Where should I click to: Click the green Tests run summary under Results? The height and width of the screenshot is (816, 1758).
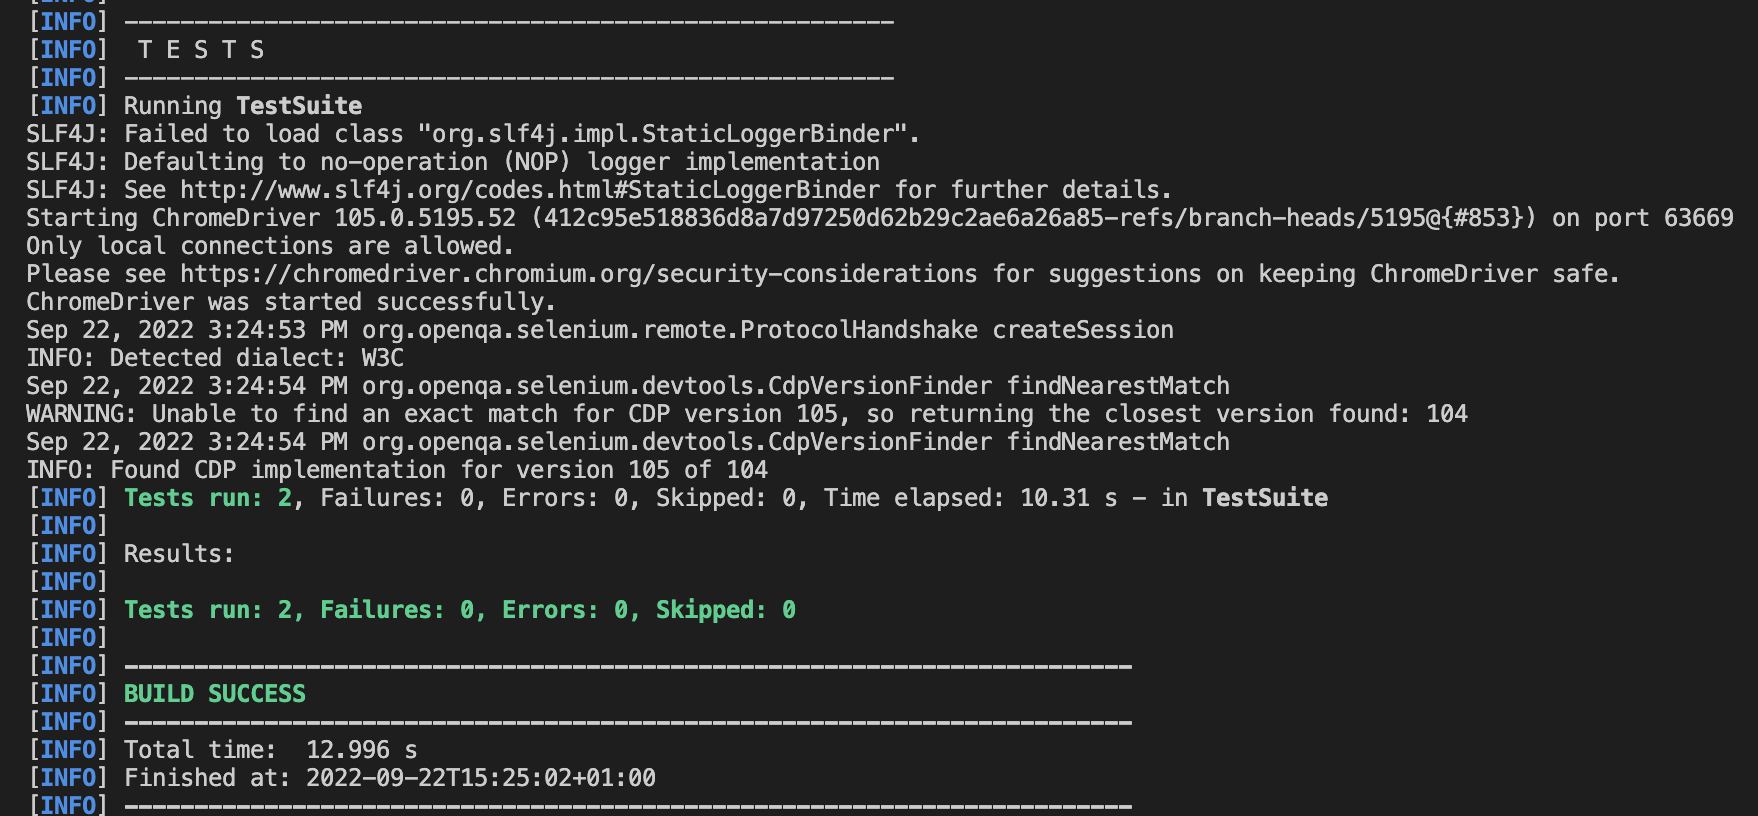tap(460, 610)
